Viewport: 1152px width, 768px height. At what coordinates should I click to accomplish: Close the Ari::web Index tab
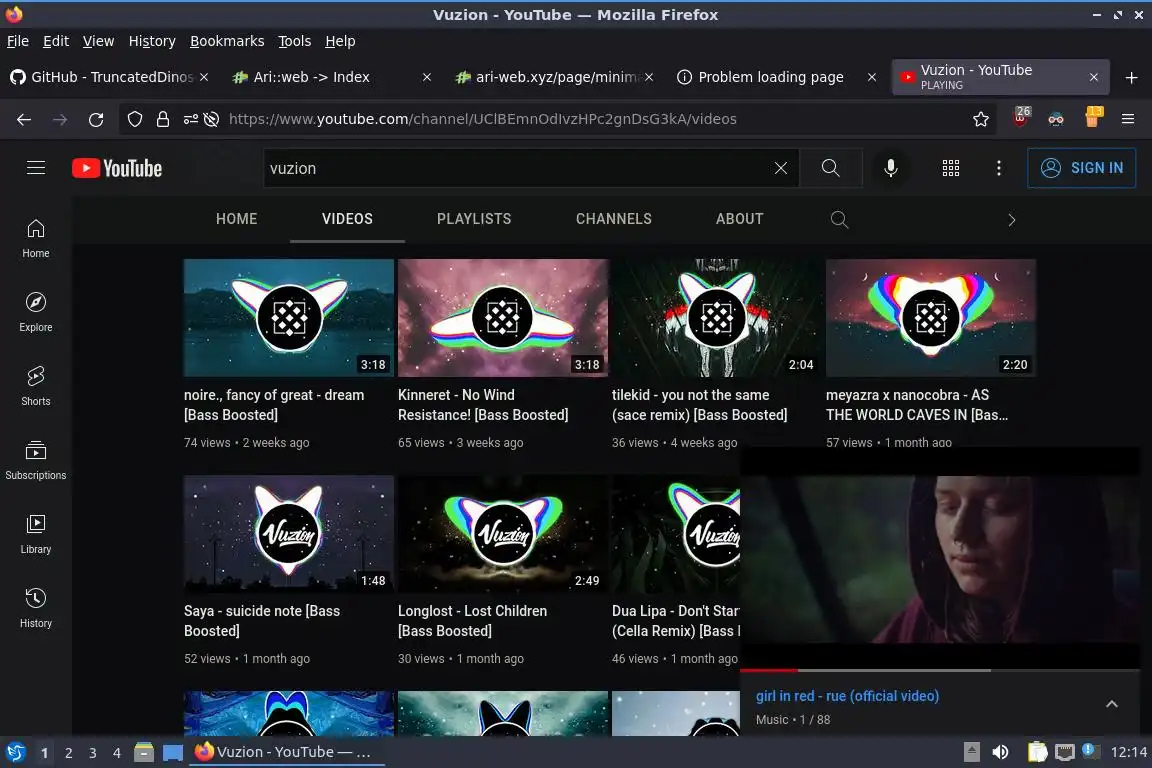[x=427, y=77]
